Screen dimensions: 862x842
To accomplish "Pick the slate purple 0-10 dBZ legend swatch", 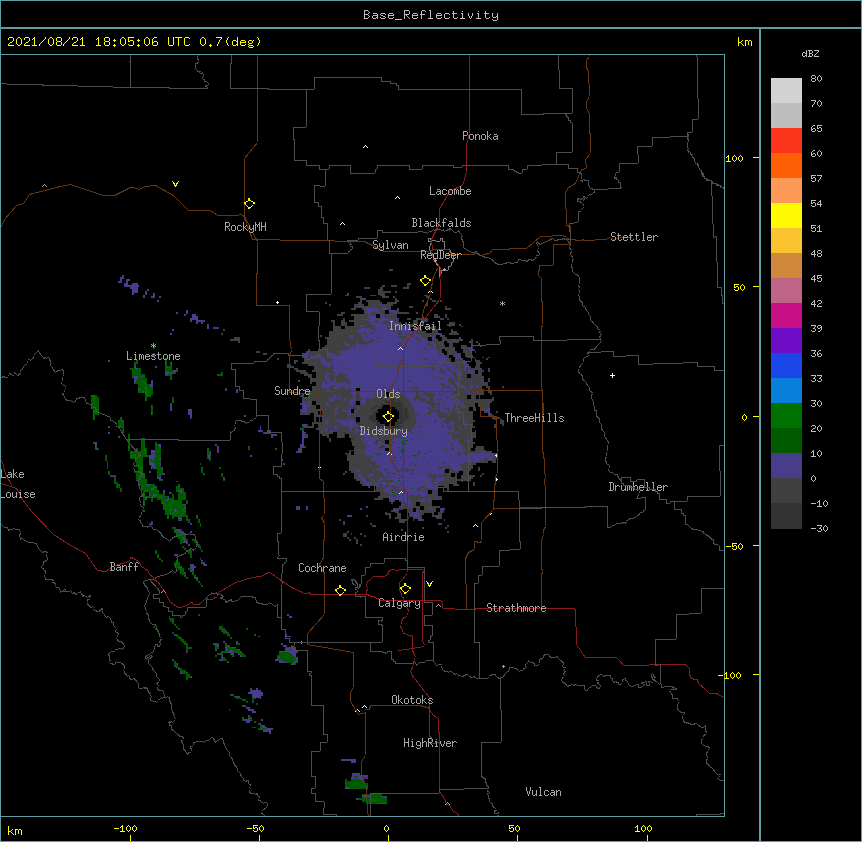I will coord(786,466).
